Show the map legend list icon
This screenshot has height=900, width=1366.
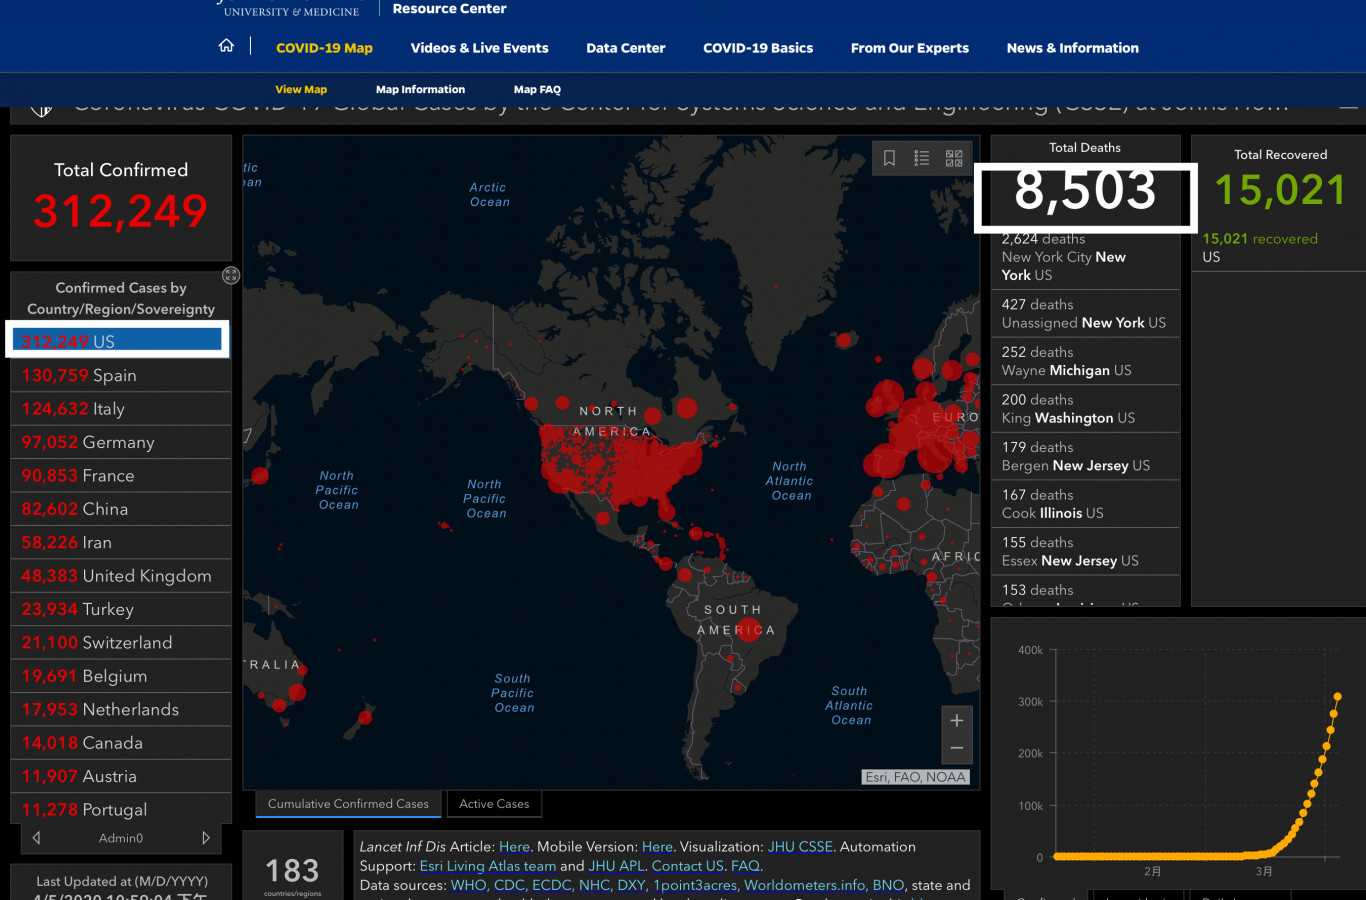click(x=922, y=158)
